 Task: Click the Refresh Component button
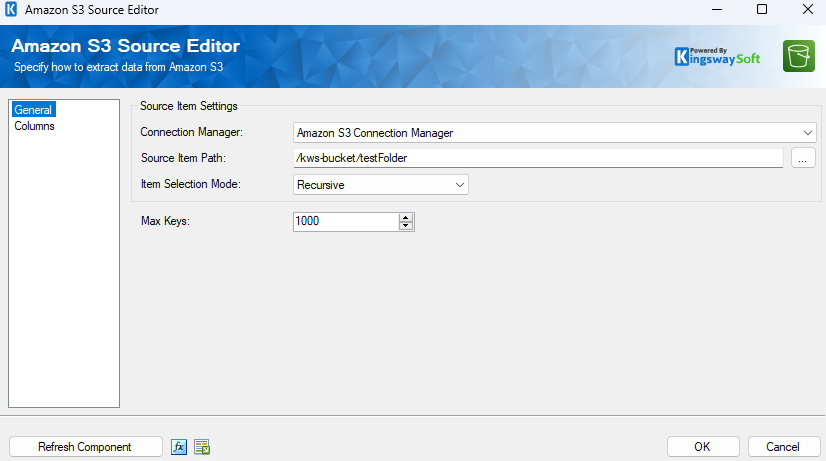pyautogui.click(x=85, y=447)
